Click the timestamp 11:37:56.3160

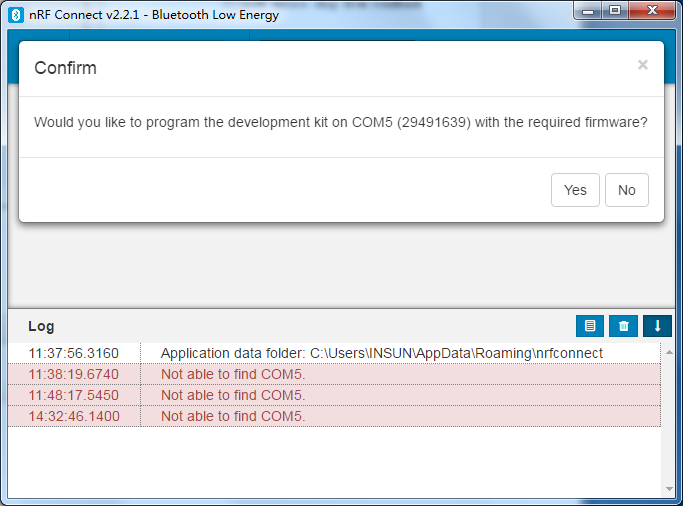(x=74, y=353)
